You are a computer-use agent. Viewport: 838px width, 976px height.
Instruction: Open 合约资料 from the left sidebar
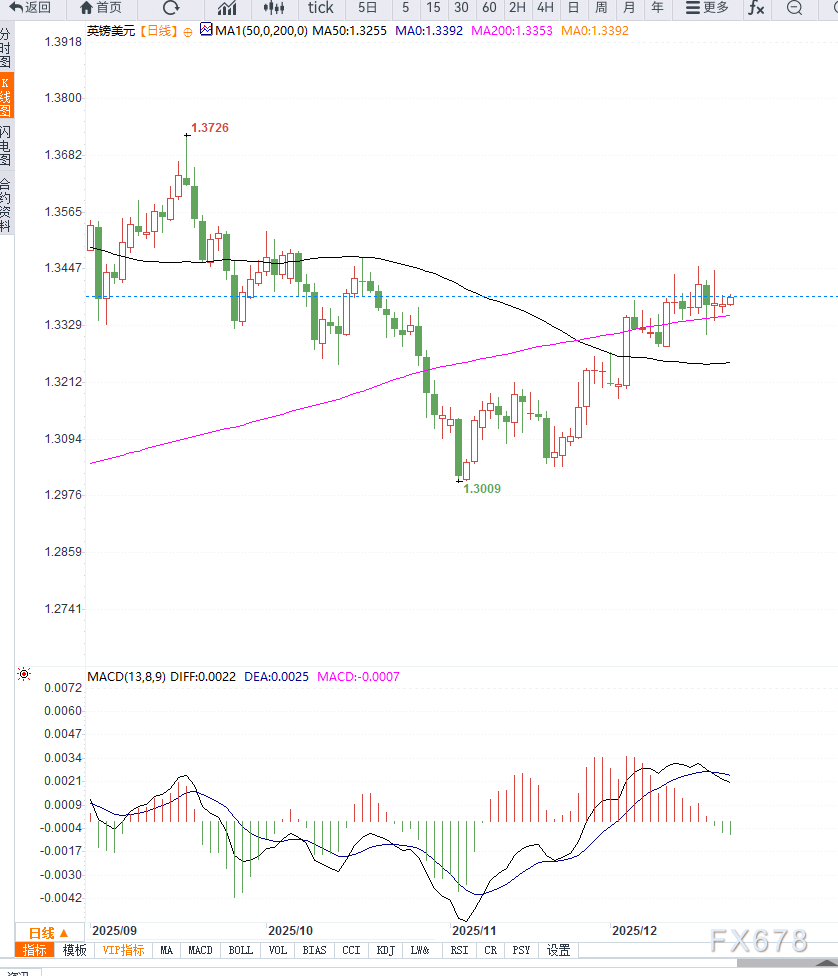[6, 200]
